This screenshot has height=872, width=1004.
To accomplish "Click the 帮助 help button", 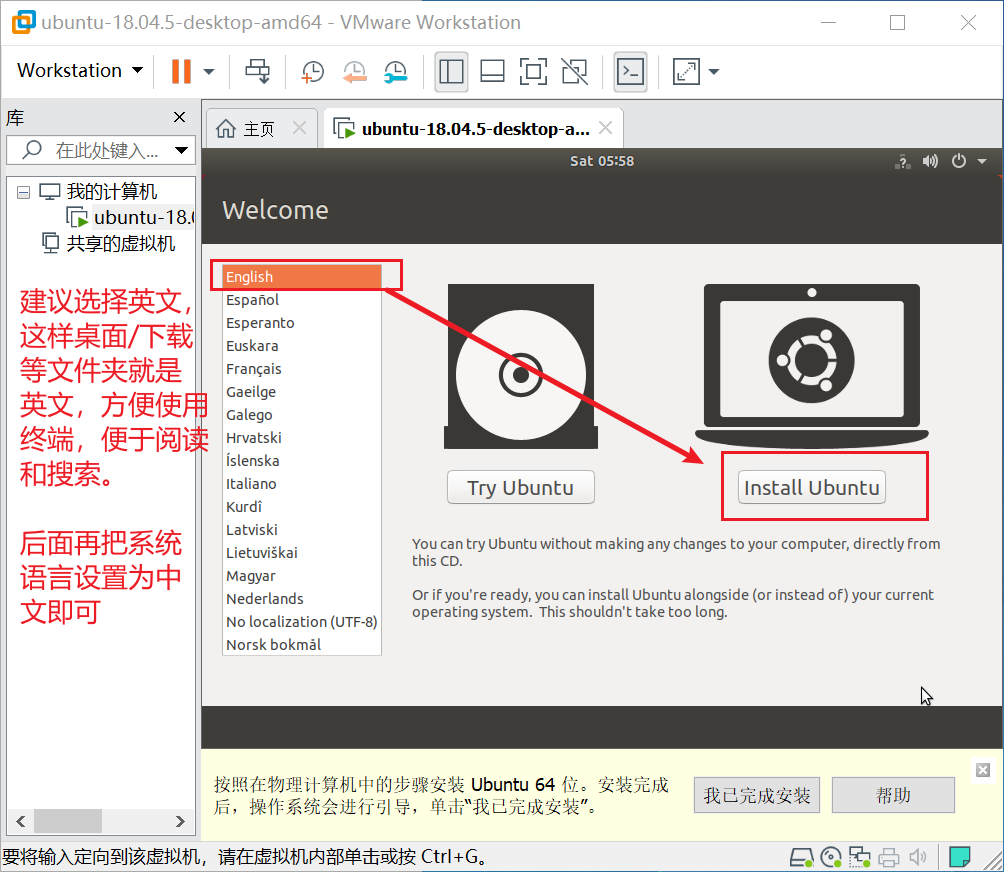I will [893, 795].
